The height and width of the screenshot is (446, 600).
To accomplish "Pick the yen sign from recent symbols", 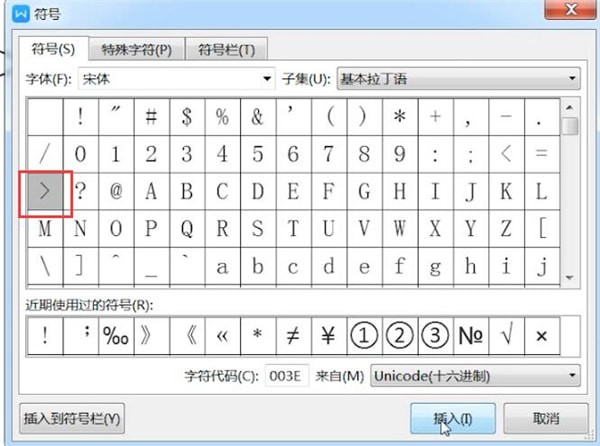I will (328, 336).
